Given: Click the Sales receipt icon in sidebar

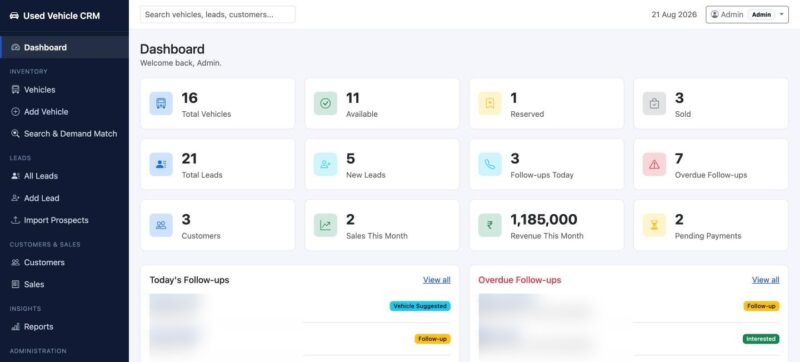Looking at the screenshot, I should 15,285.
